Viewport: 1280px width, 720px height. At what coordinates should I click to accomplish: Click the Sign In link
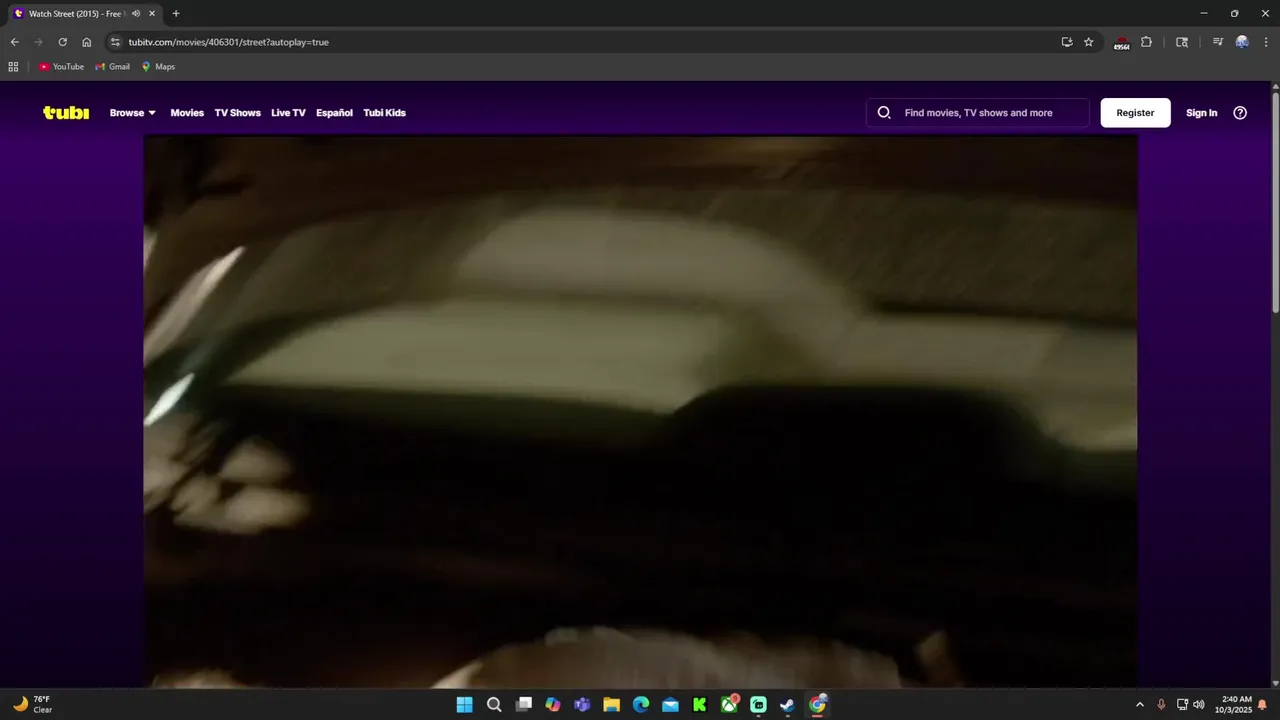[x=1201, y=113]
